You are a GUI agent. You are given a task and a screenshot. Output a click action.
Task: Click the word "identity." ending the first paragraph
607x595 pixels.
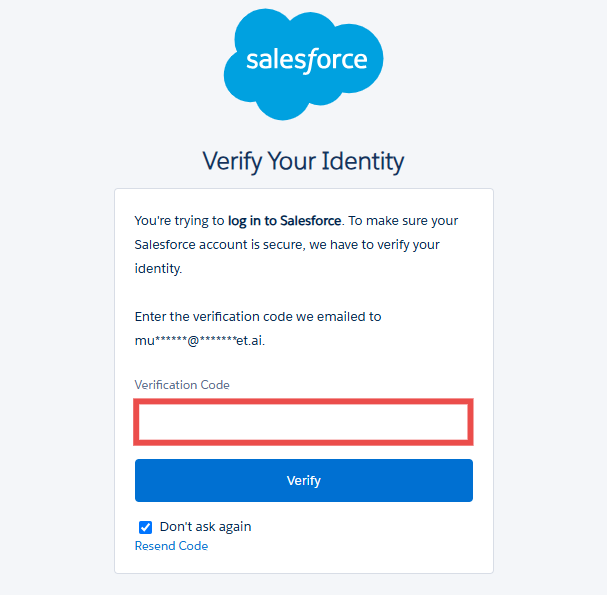point(158,268)
